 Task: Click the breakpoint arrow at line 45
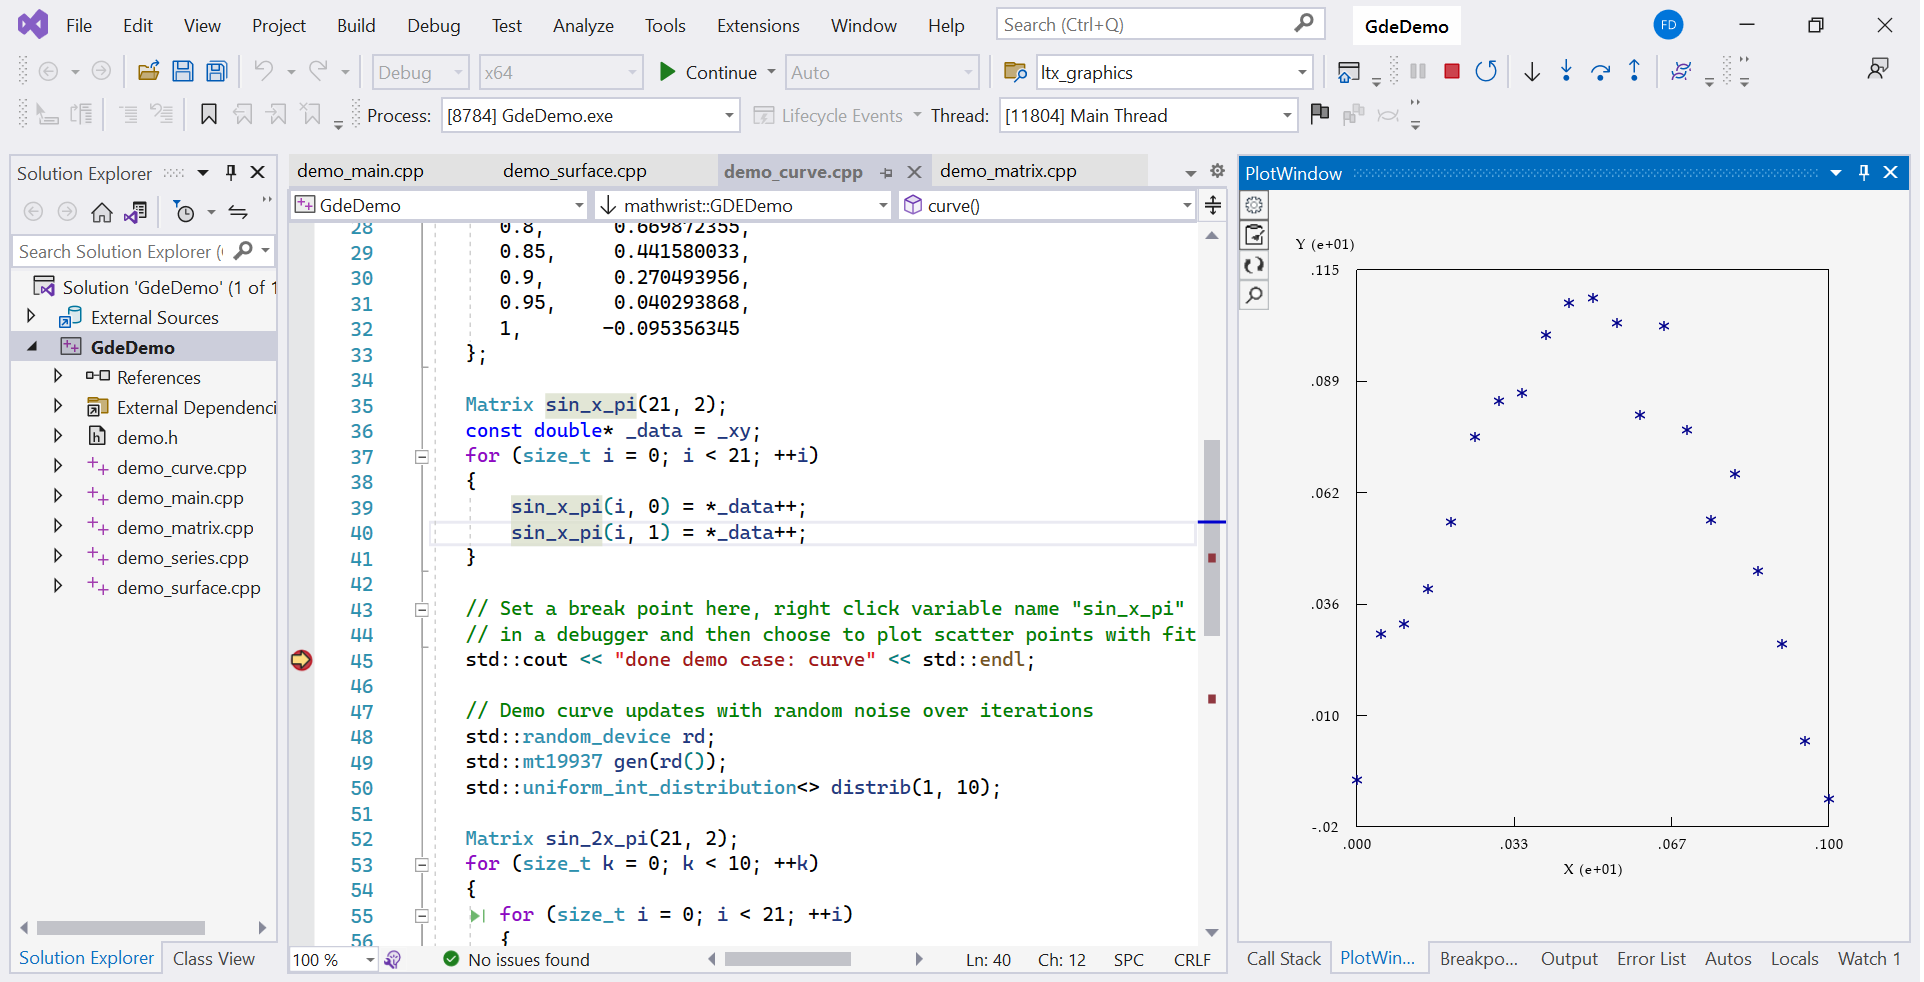[x=301, y=660]
